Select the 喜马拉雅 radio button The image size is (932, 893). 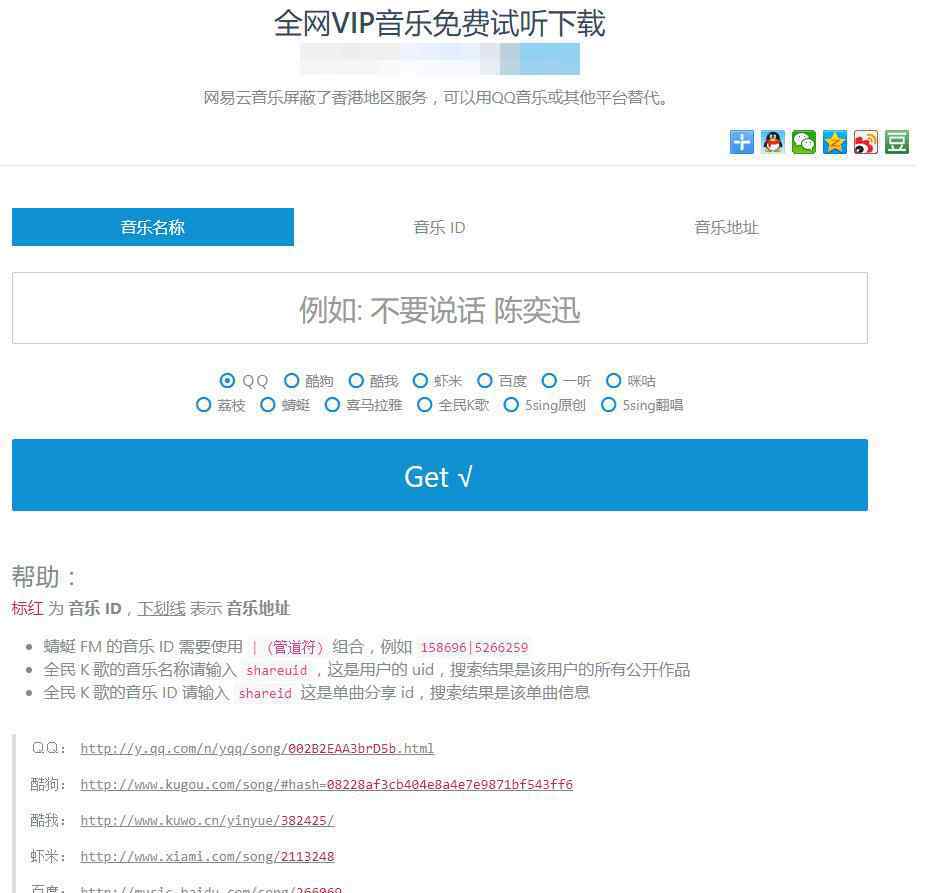point(332,405)
